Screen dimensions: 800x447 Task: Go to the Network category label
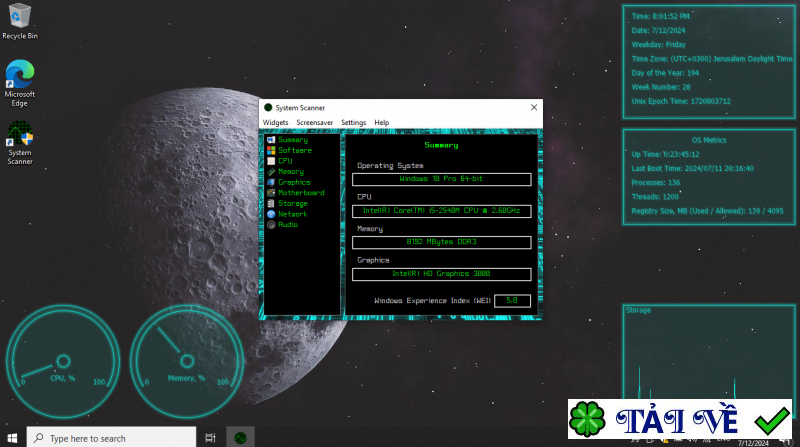(292, 214)
